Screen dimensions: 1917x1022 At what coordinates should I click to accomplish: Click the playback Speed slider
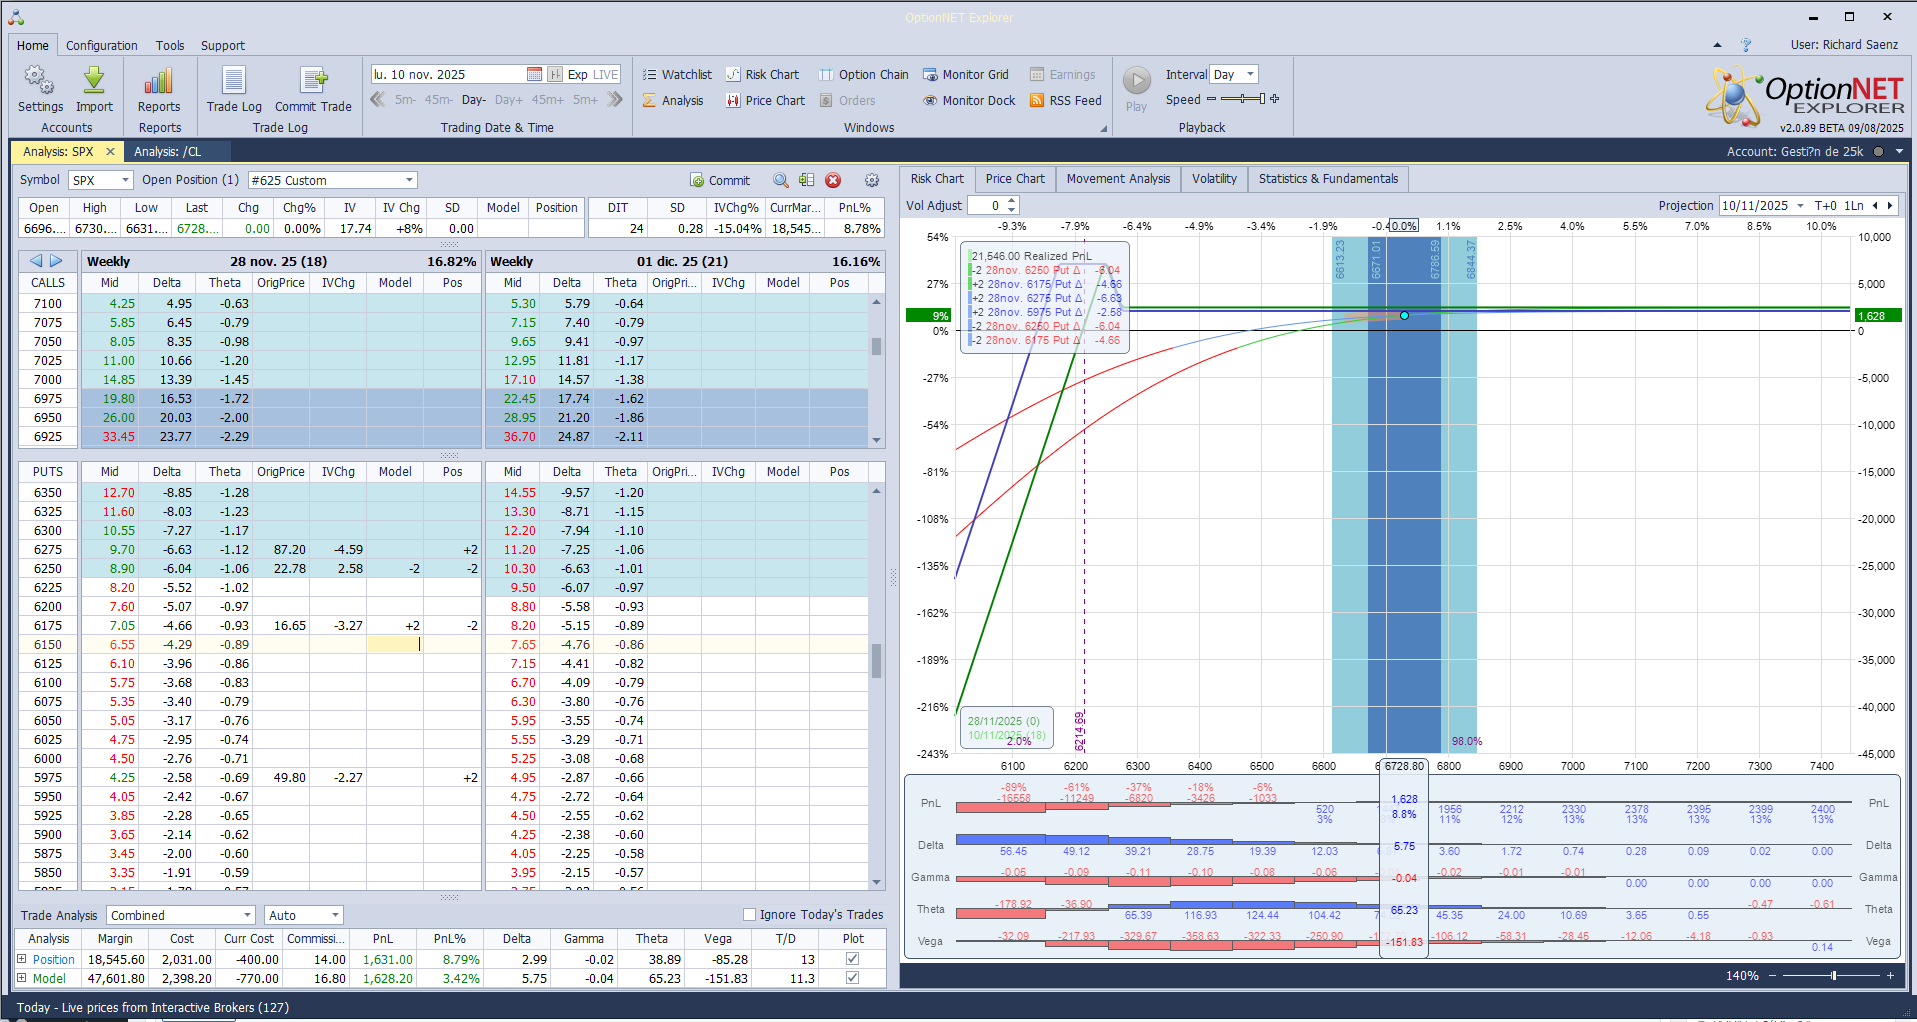point(1243,99)
